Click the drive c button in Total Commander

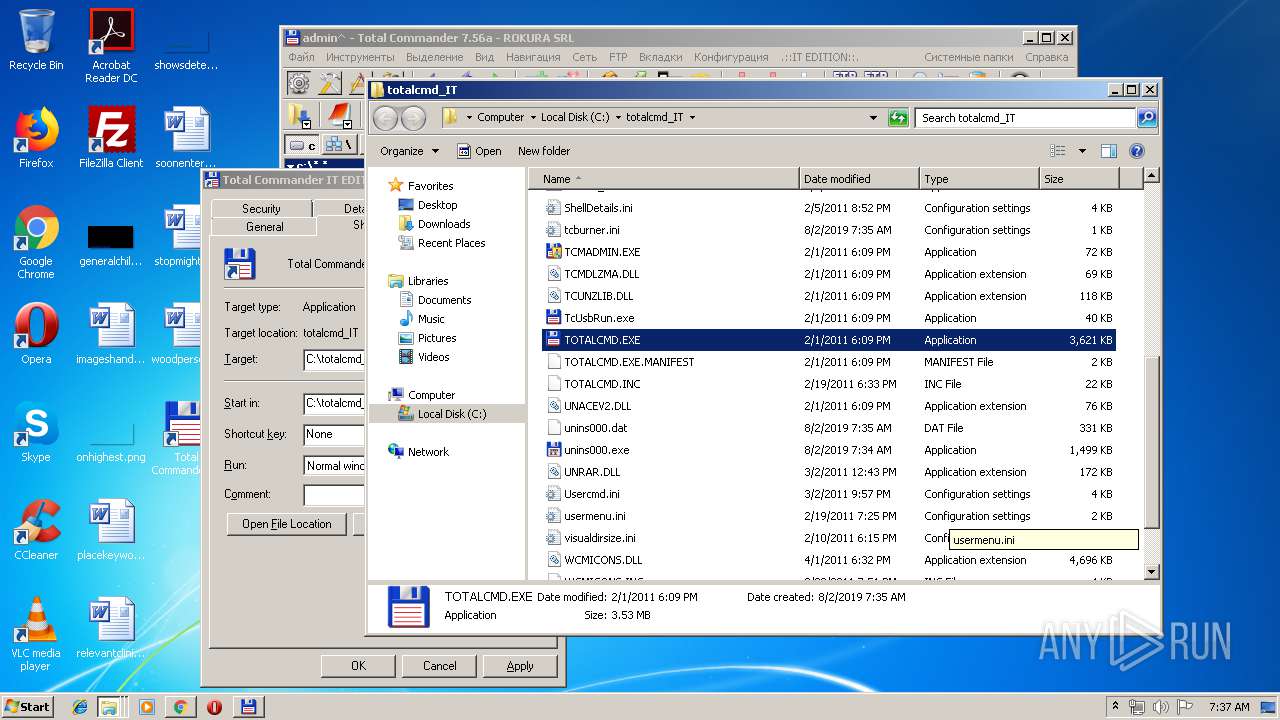[x=302, y=145]
